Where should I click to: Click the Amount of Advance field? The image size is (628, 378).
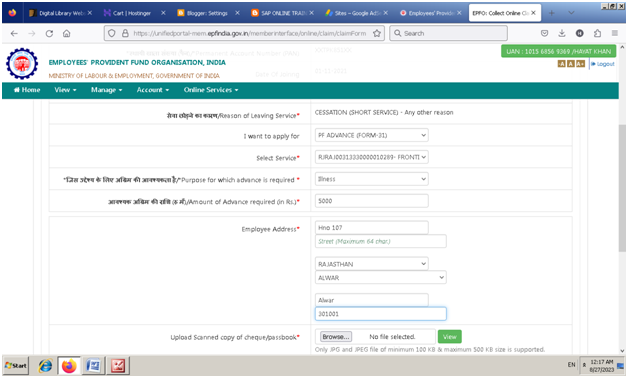pyautogui.click(x=372, y=201)
